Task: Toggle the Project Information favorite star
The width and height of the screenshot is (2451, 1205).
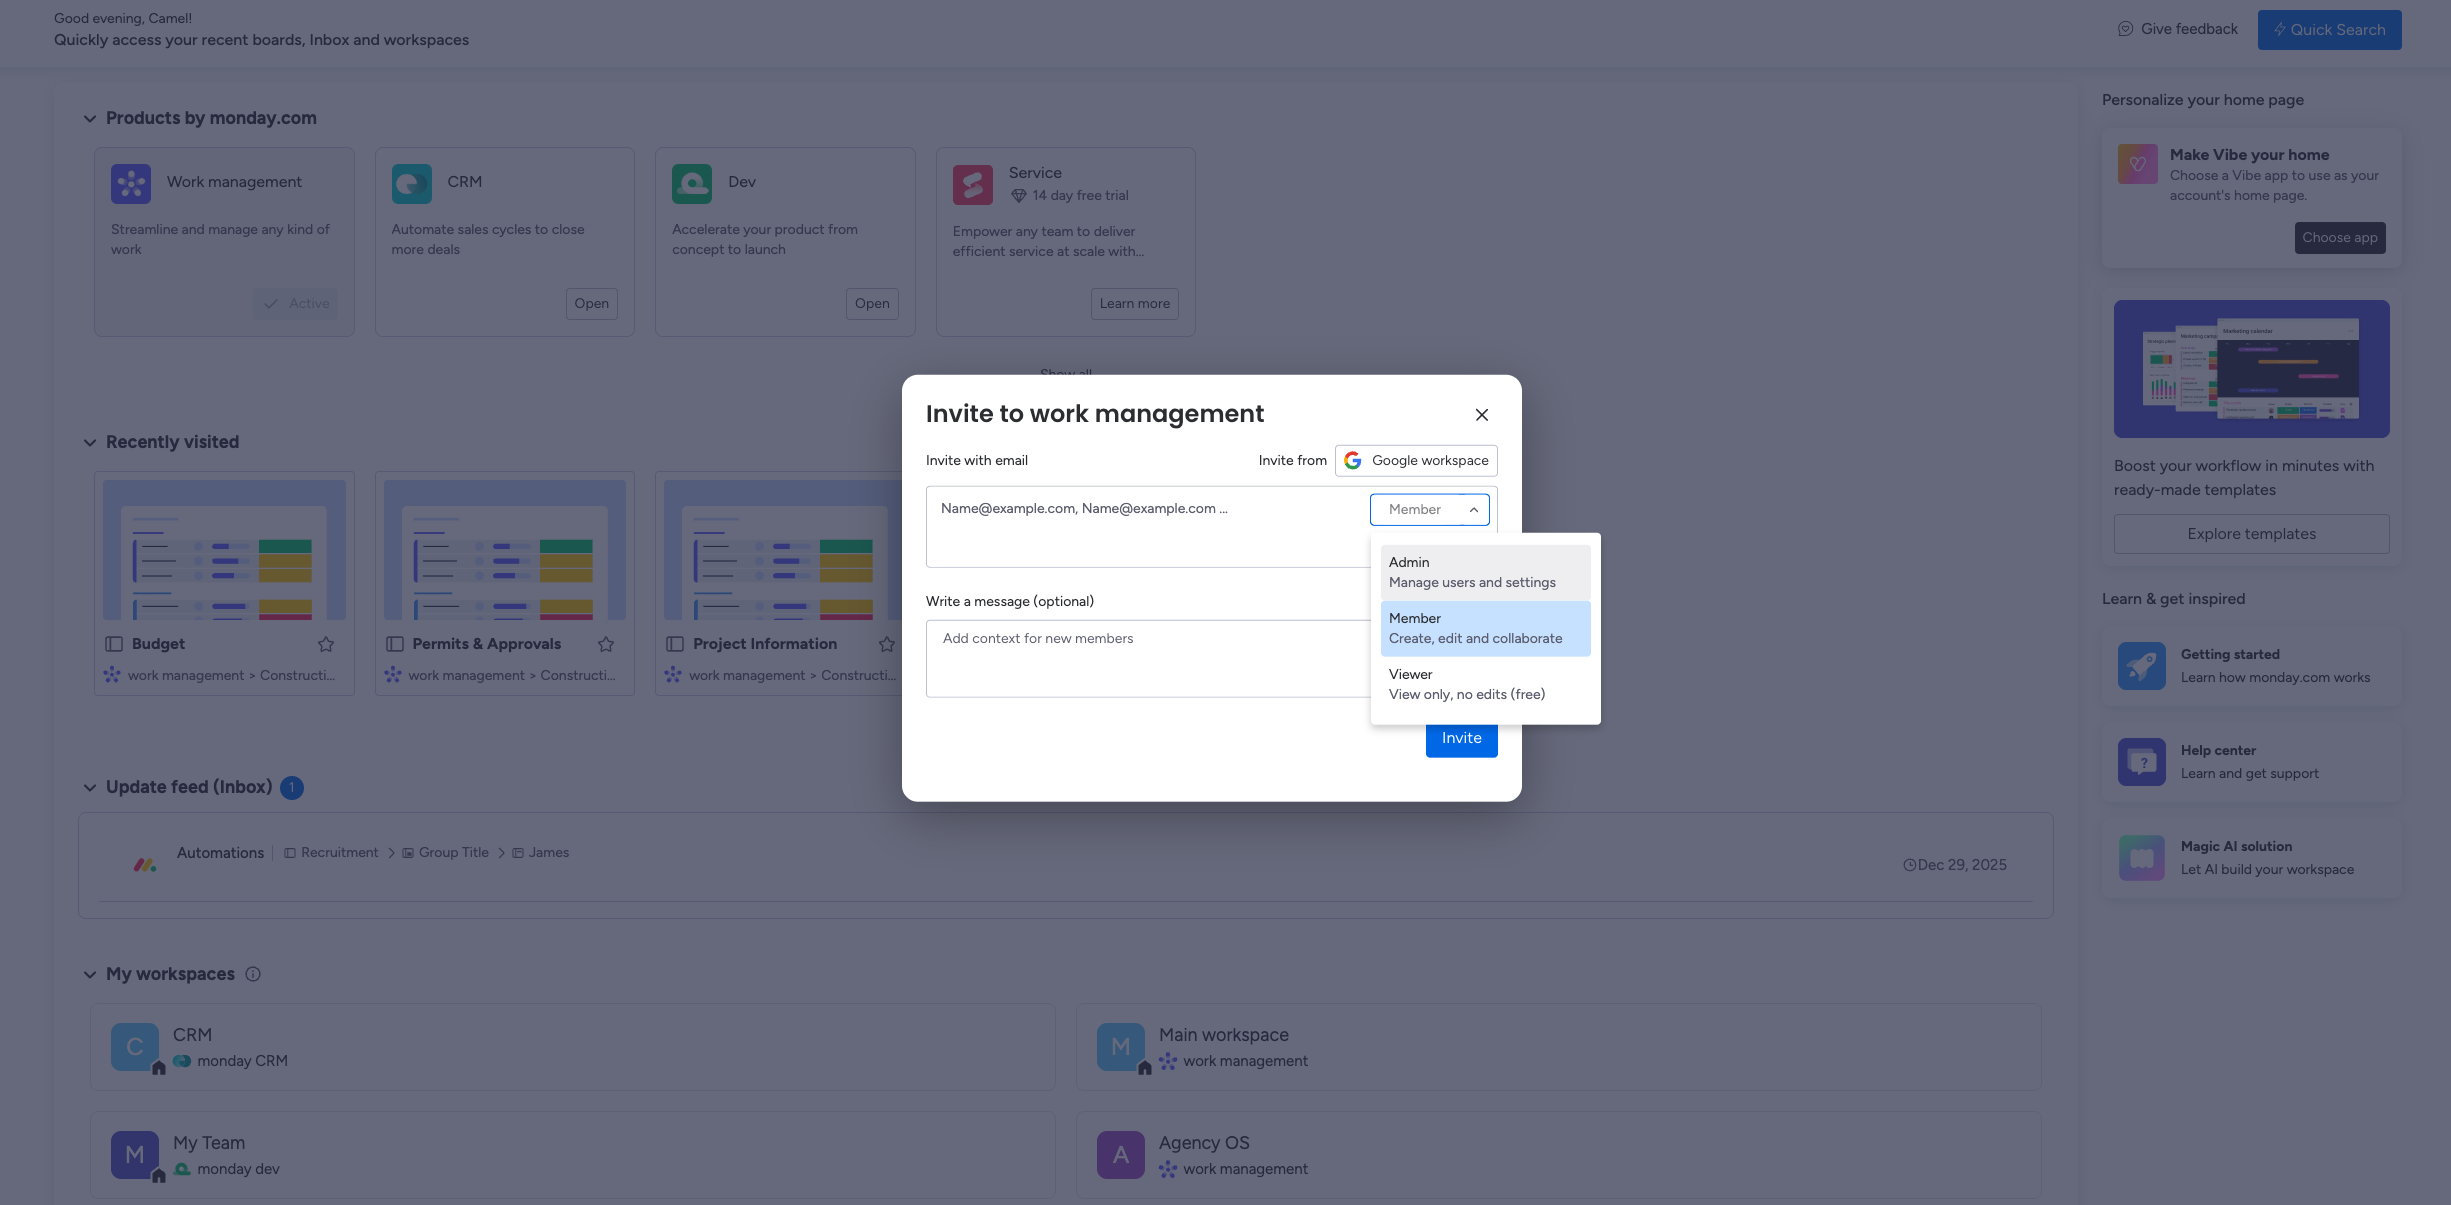Action: coord(886,644)
